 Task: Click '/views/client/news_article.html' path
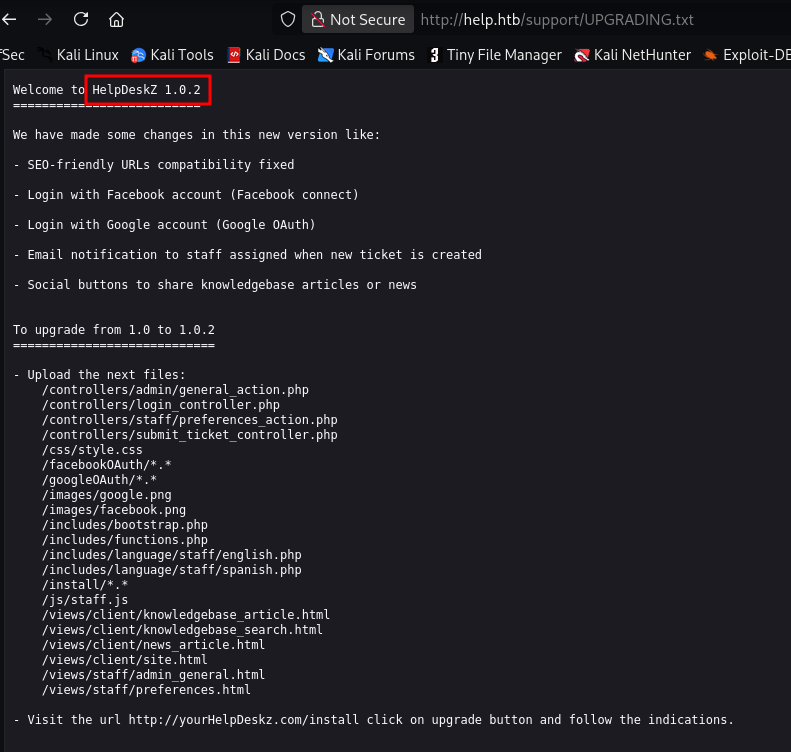pos(153,645)
